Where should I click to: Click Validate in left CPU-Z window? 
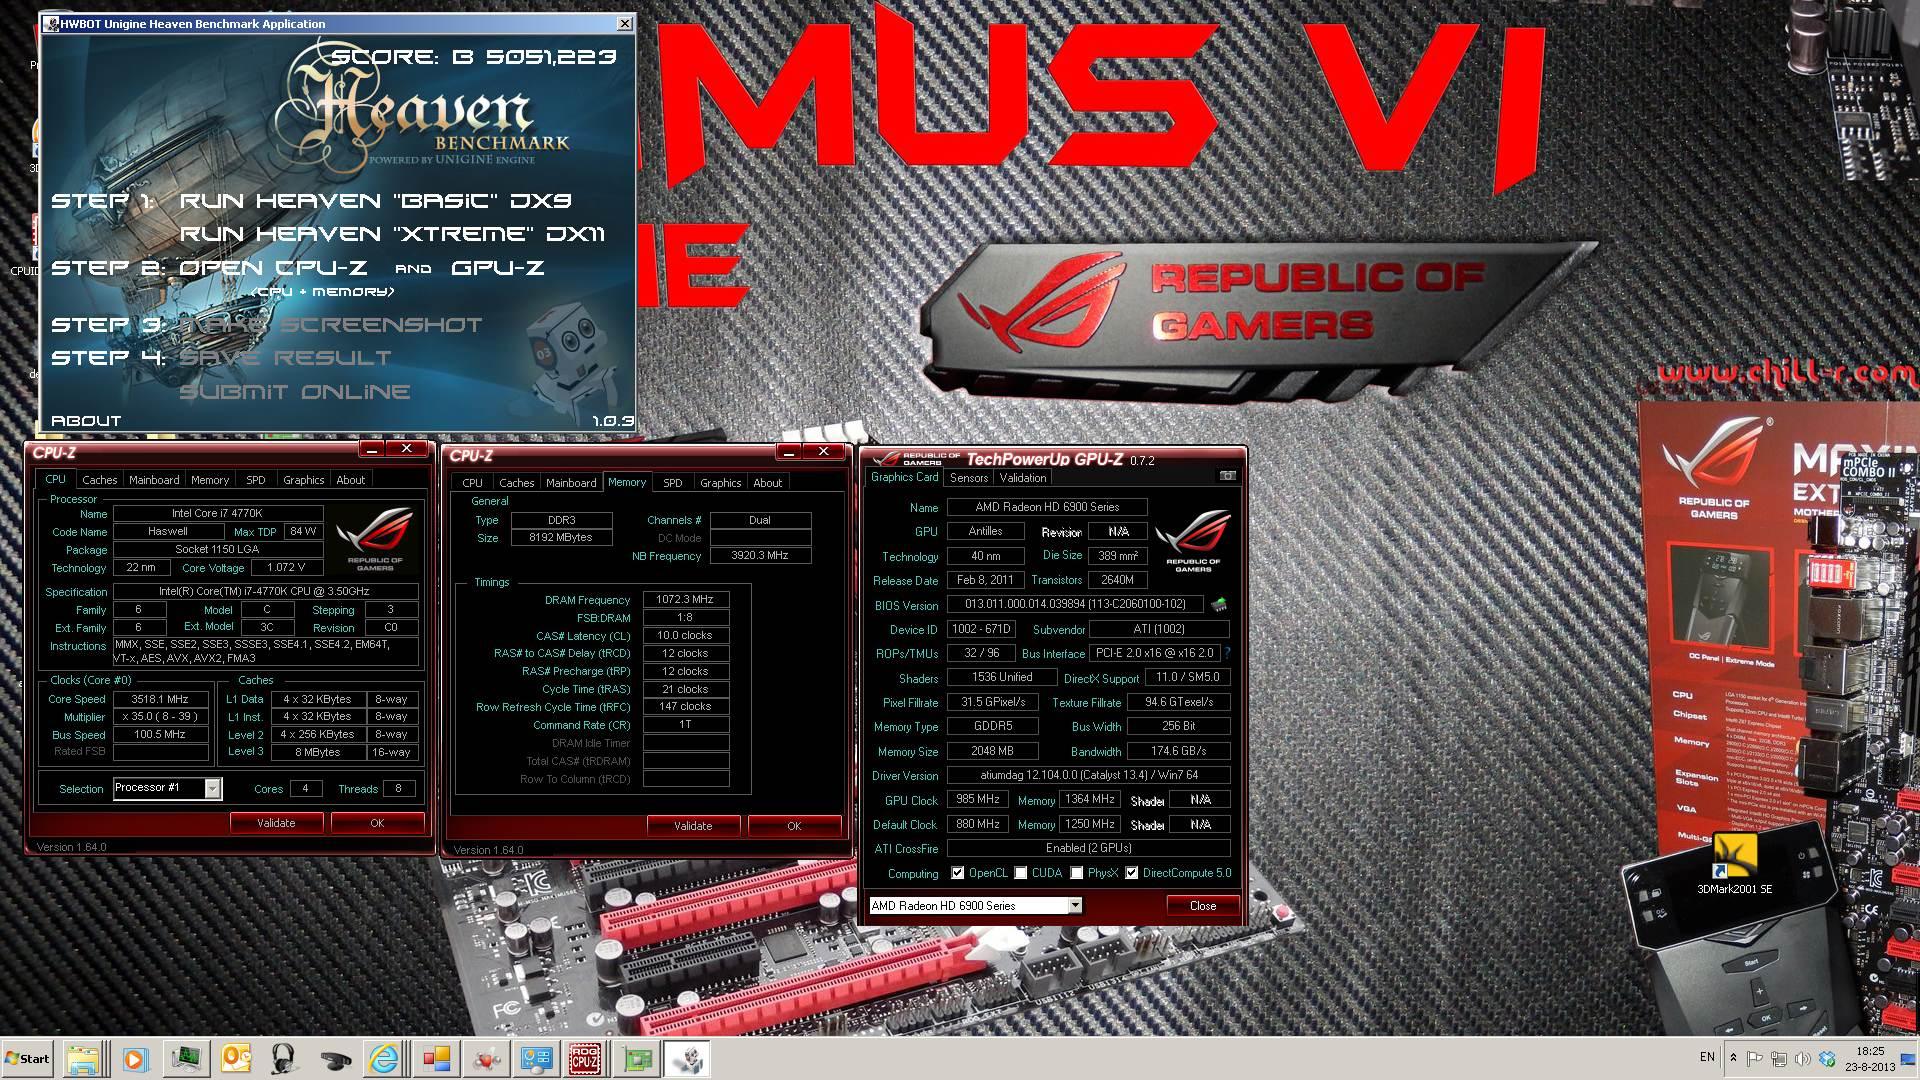click(276, 823)
